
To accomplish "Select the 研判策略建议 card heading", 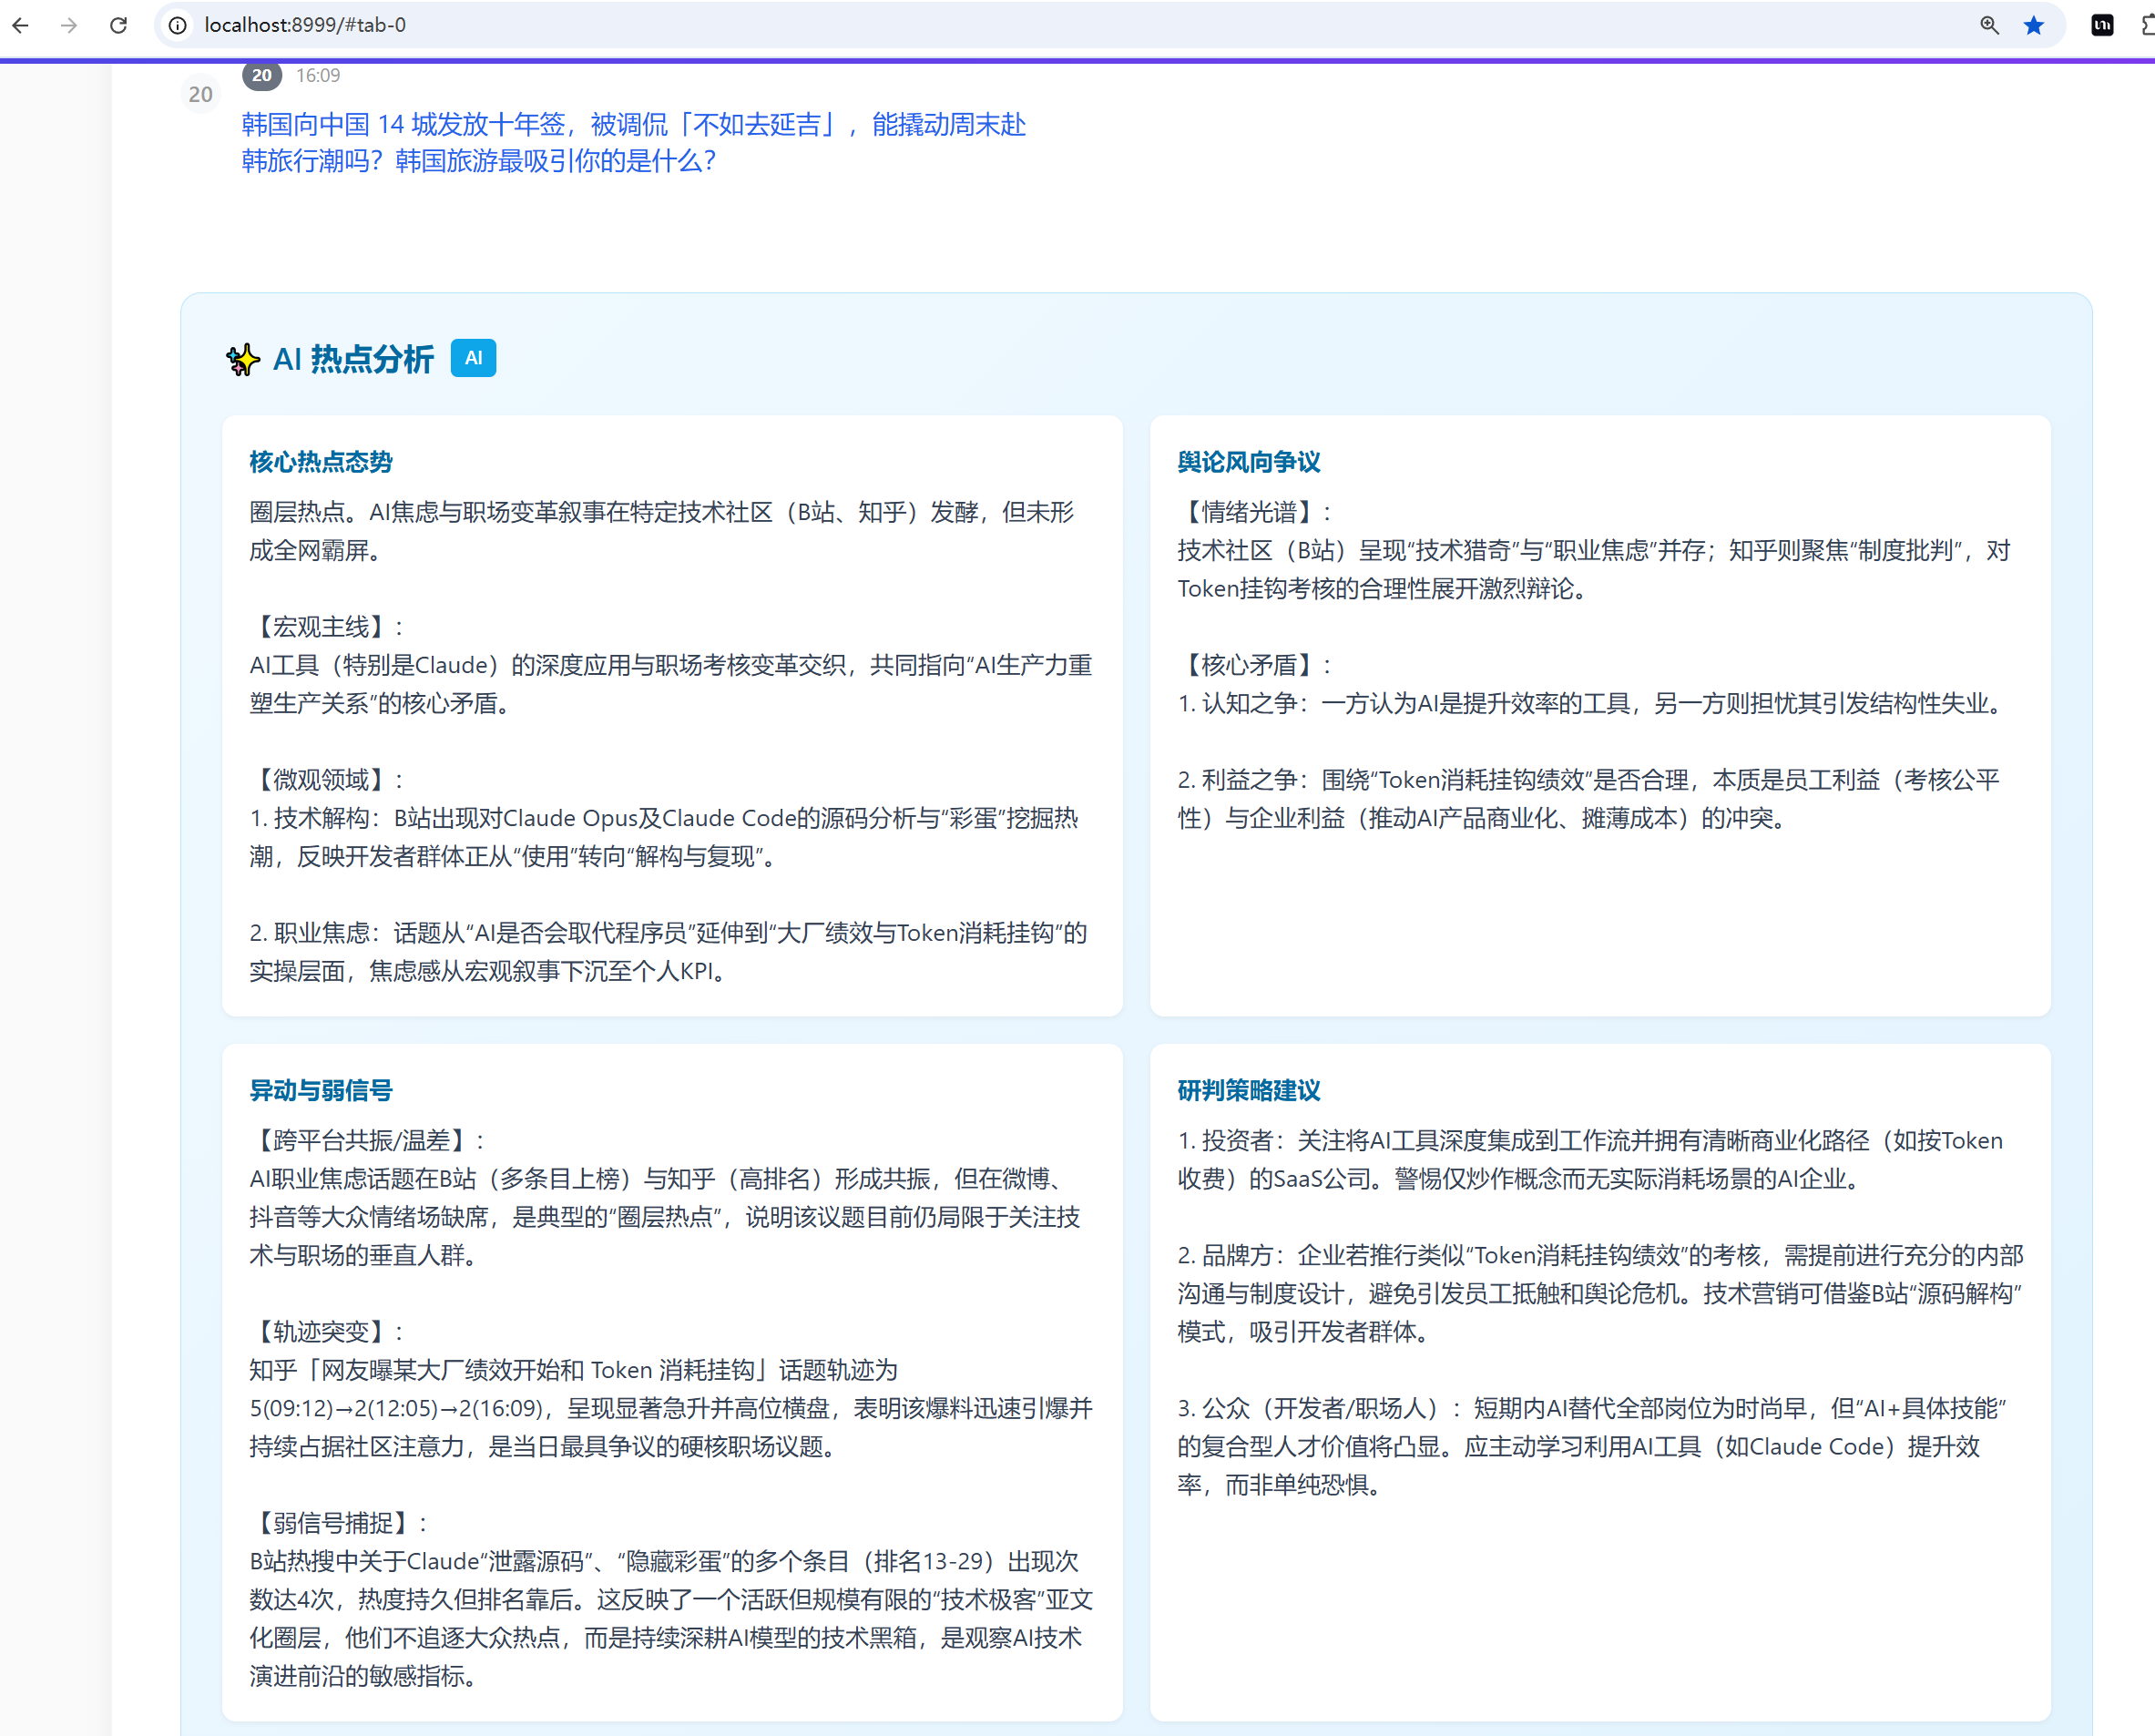I will (x=1248, y=1090).
